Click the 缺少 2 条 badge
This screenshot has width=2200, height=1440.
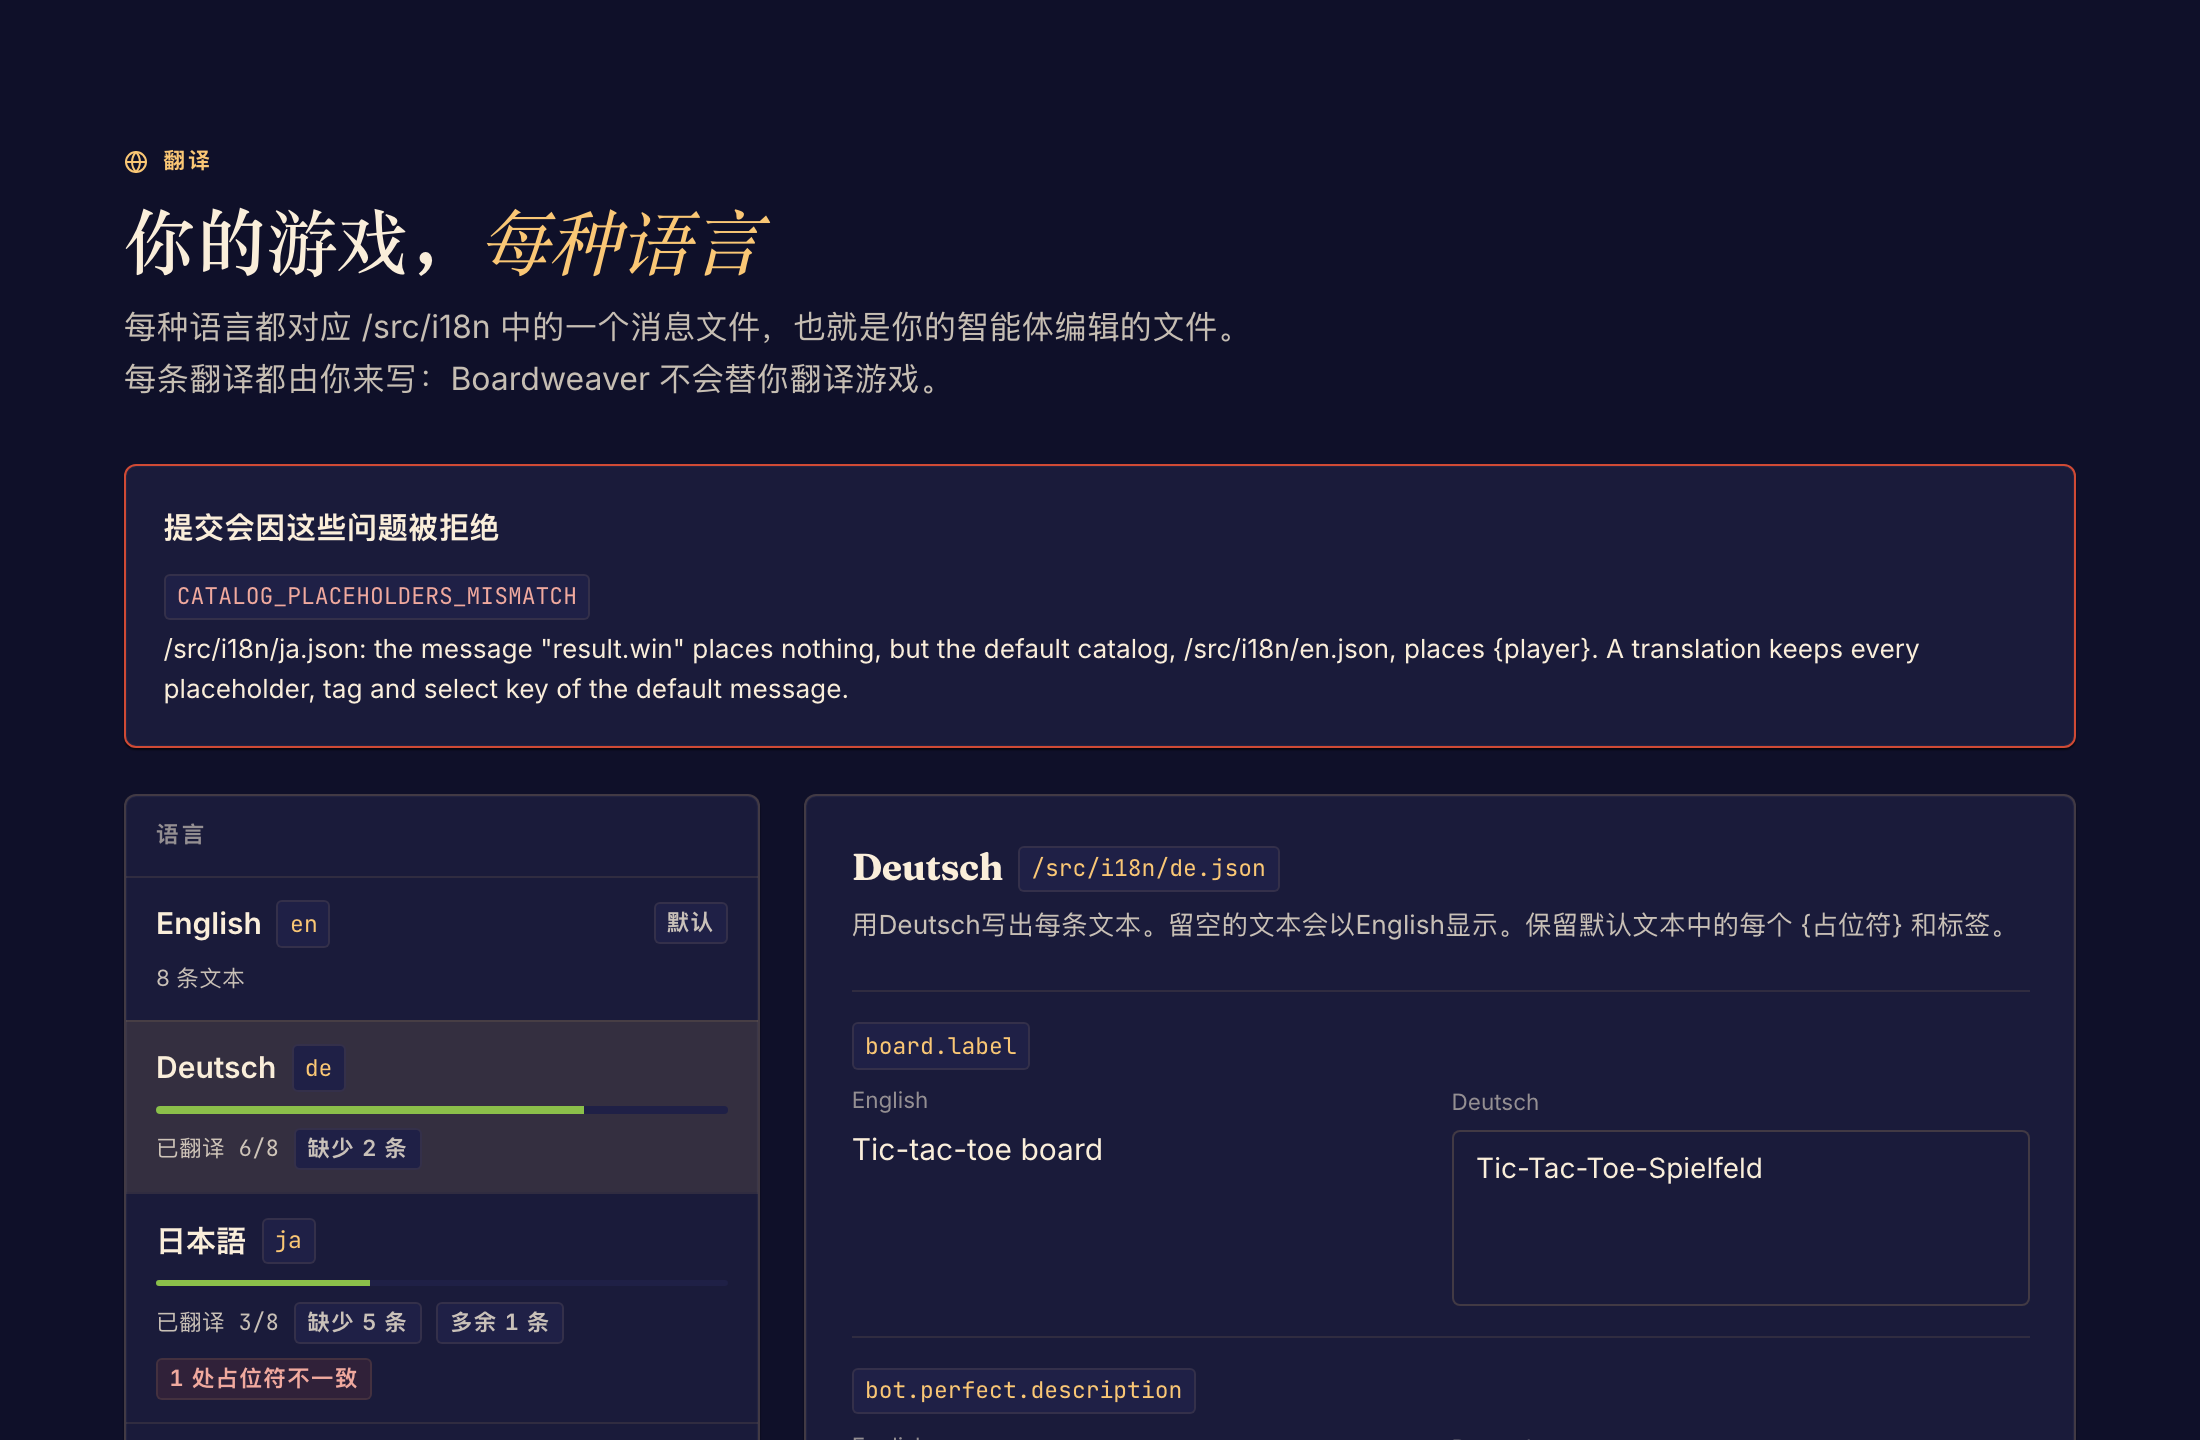tap(357, 1148)
